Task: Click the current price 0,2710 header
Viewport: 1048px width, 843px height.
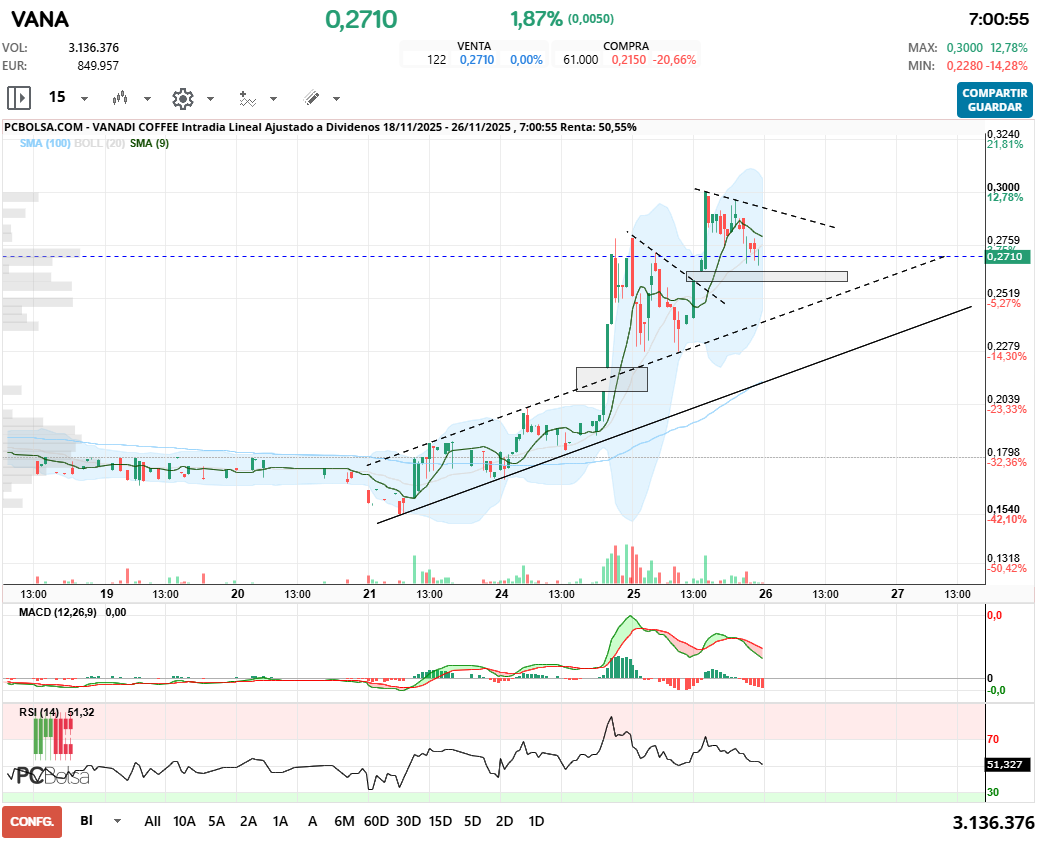Action: (362, 19)
